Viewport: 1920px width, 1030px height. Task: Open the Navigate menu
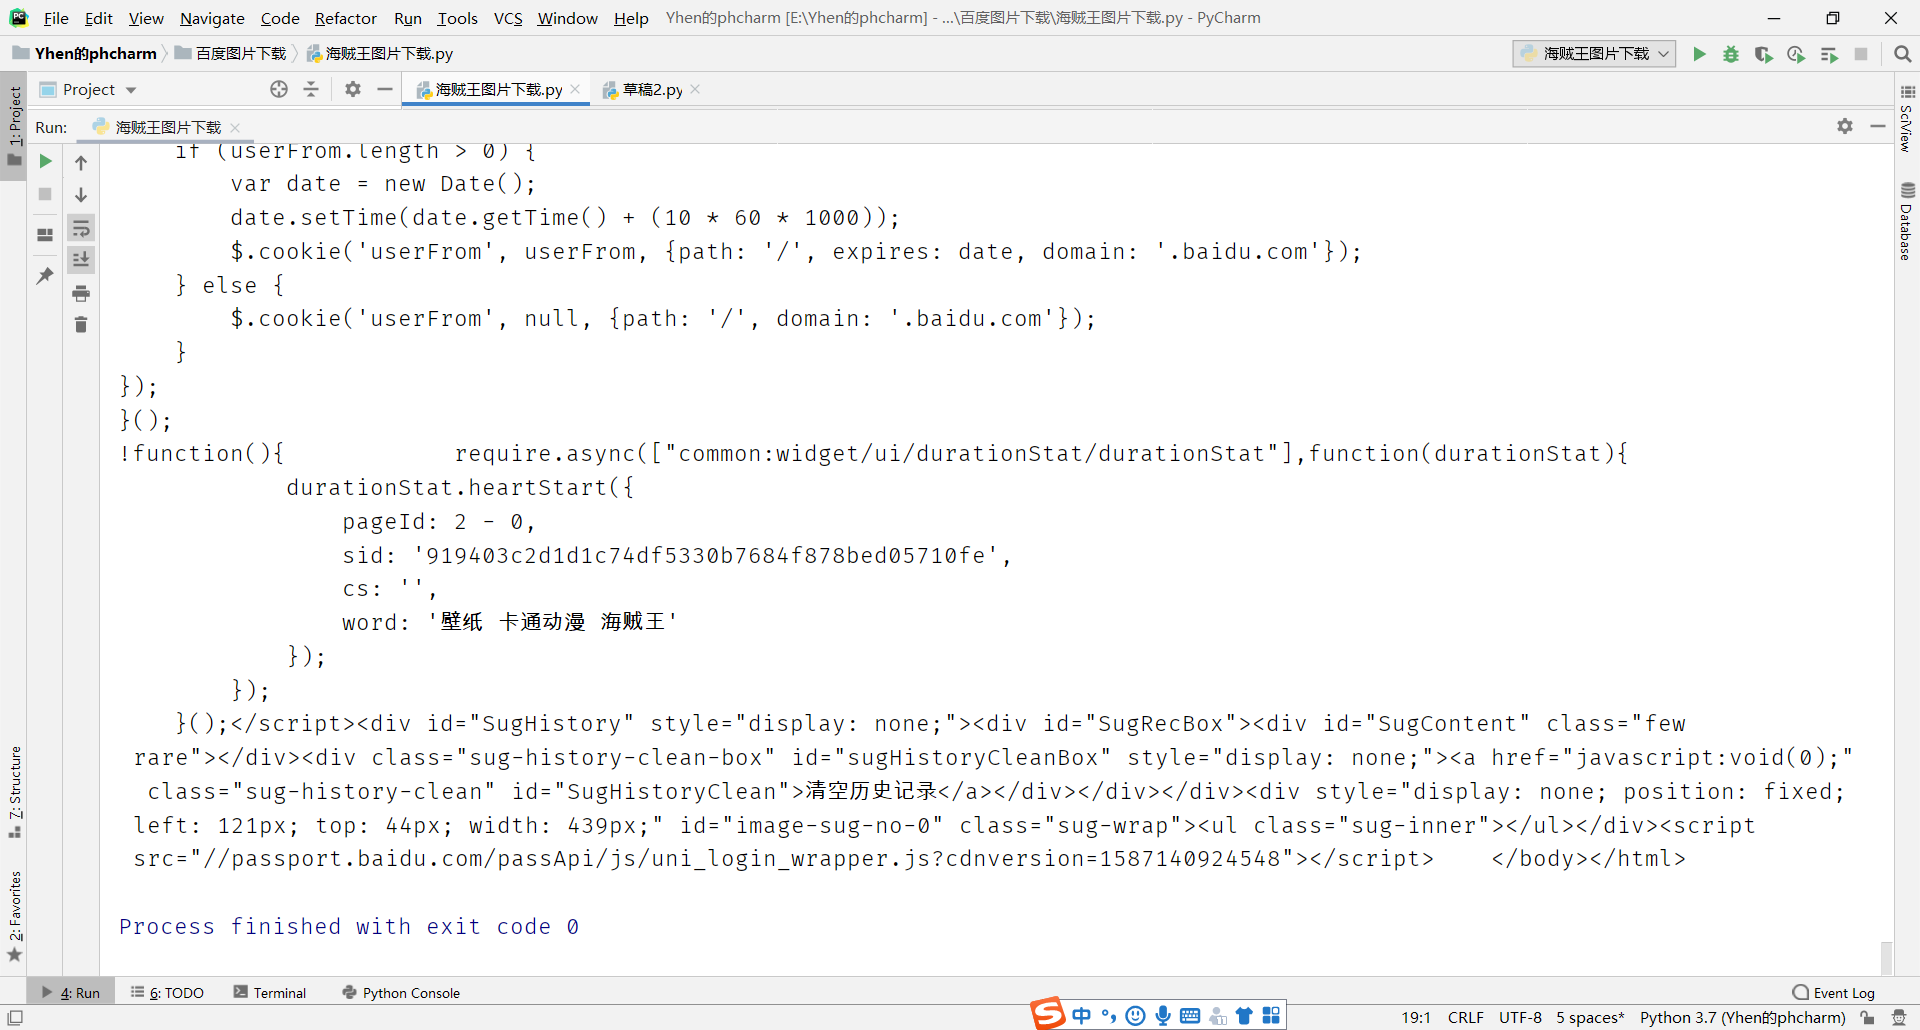212,18
